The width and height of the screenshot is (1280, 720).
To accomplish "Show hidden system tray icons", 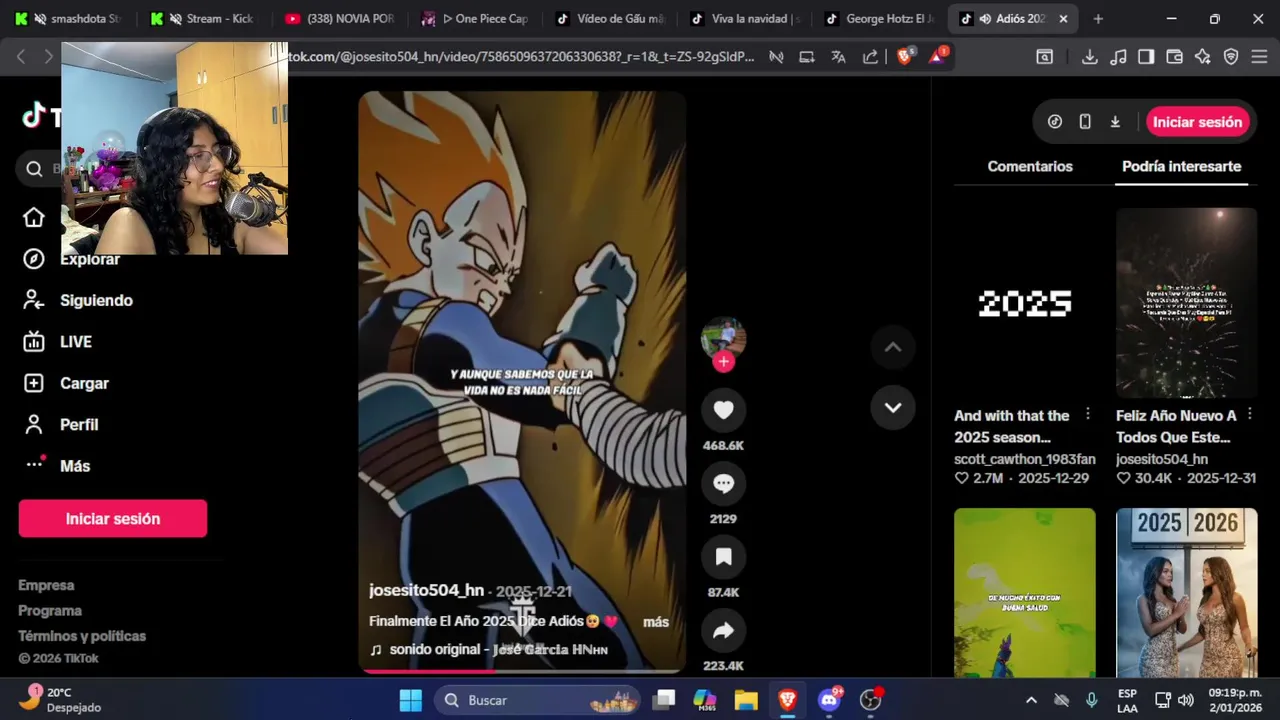I will pyautogui.click(x=1031, y=700).
